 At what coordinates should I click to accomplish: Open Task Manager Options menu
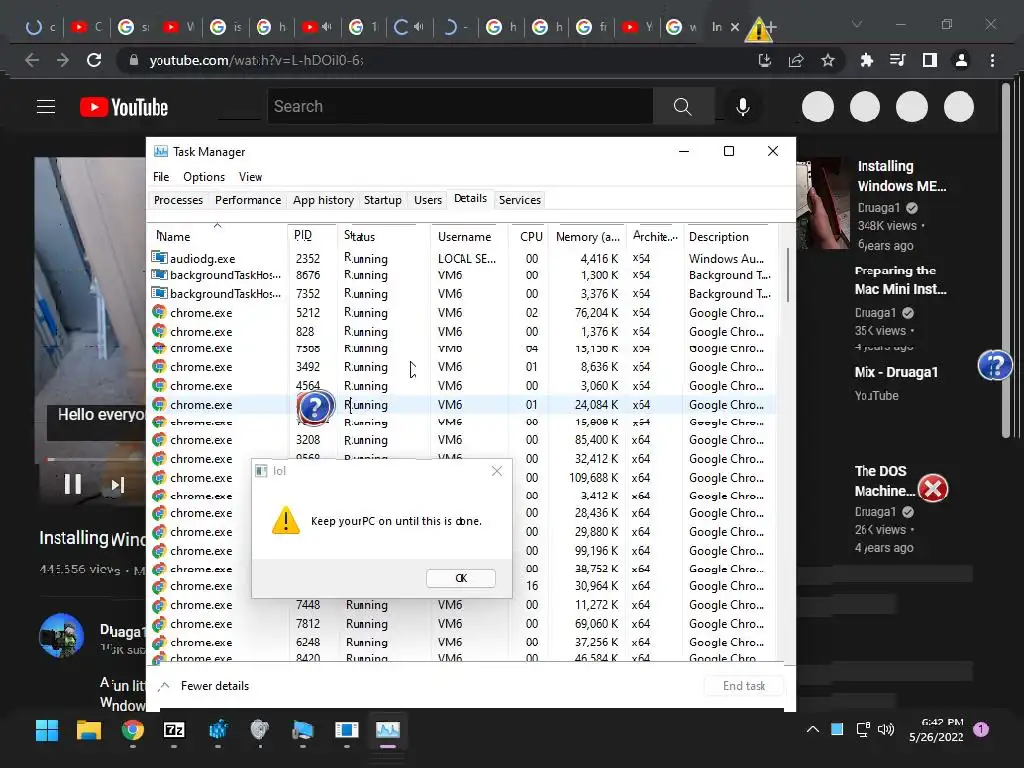click(x=204, y=177)
